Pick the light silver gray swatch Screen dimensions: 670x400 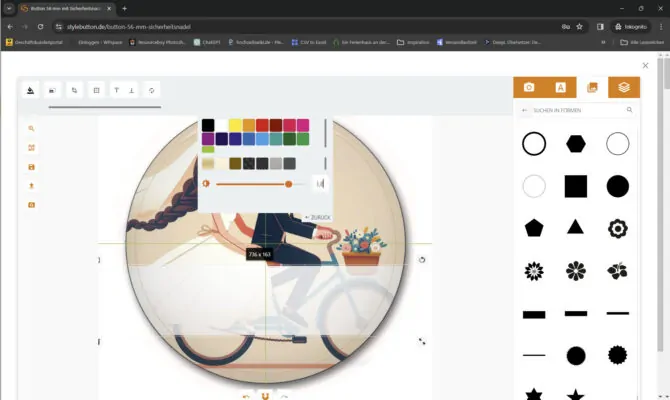(x=276, y=163)
